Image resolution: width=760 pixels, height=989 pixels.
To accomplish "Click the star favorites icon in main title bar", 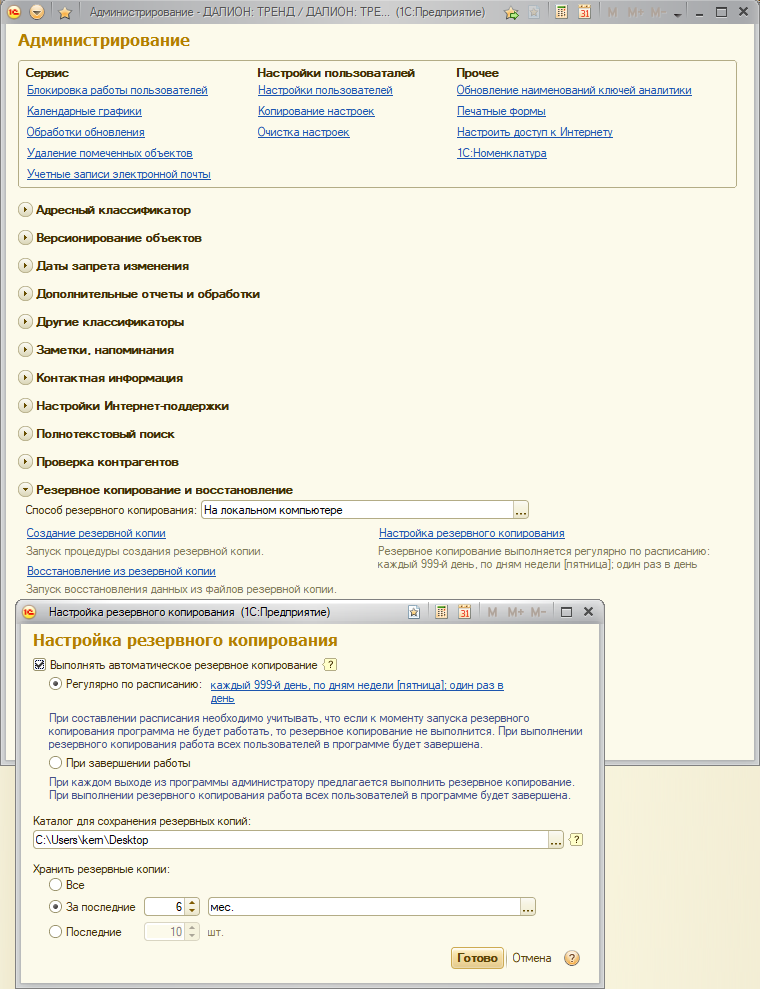I will tap(64, 12).
